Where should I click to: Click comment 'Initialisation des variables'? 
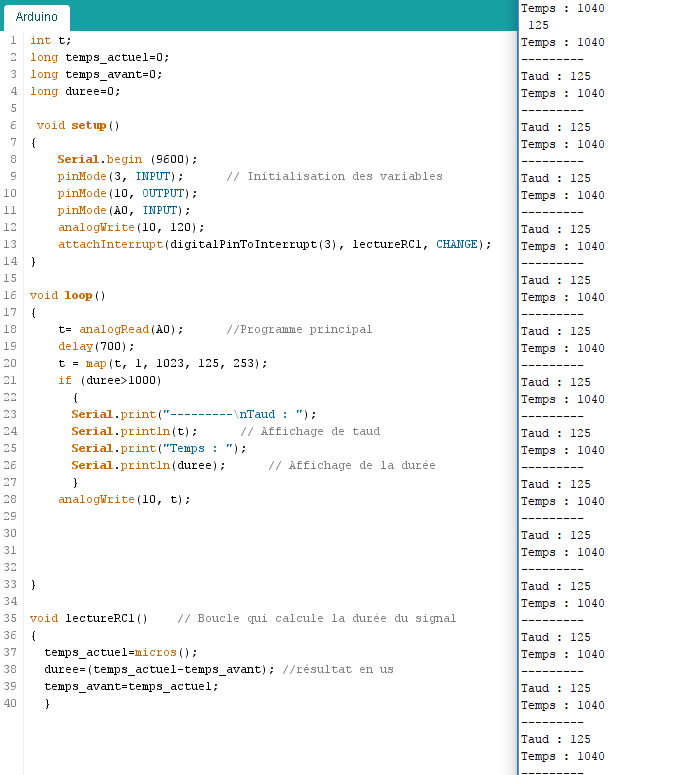pyautogui.click(x=334, y=176)
